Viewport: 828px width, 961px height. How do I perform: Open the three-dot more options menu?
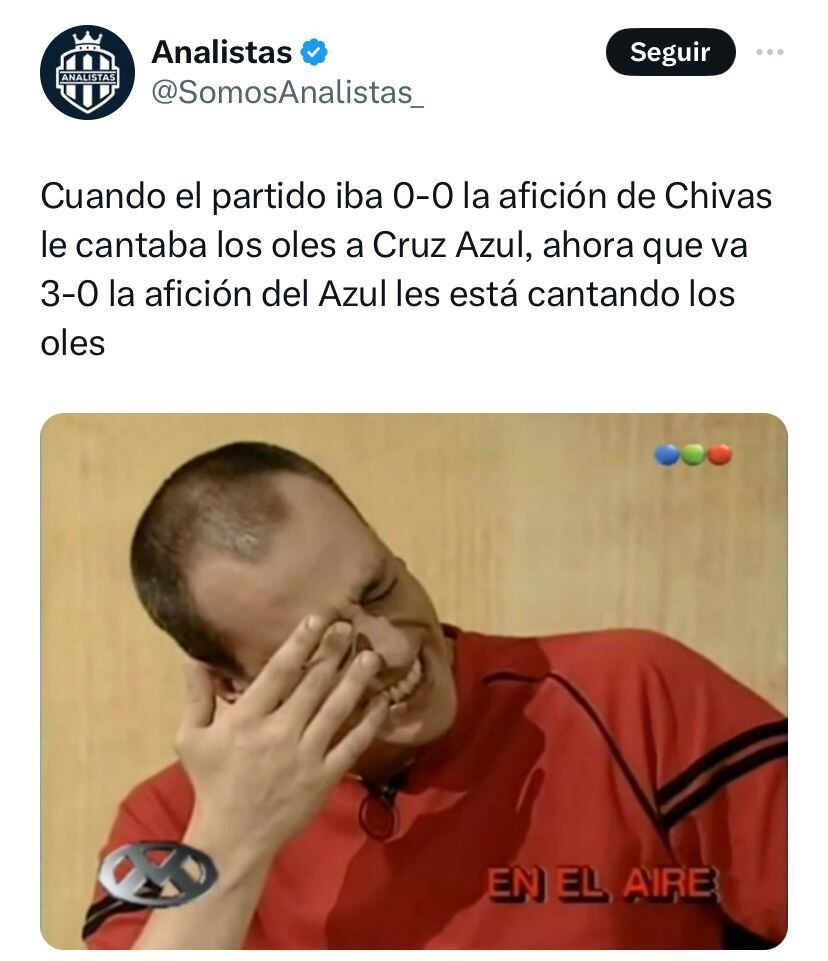point(770,52)
